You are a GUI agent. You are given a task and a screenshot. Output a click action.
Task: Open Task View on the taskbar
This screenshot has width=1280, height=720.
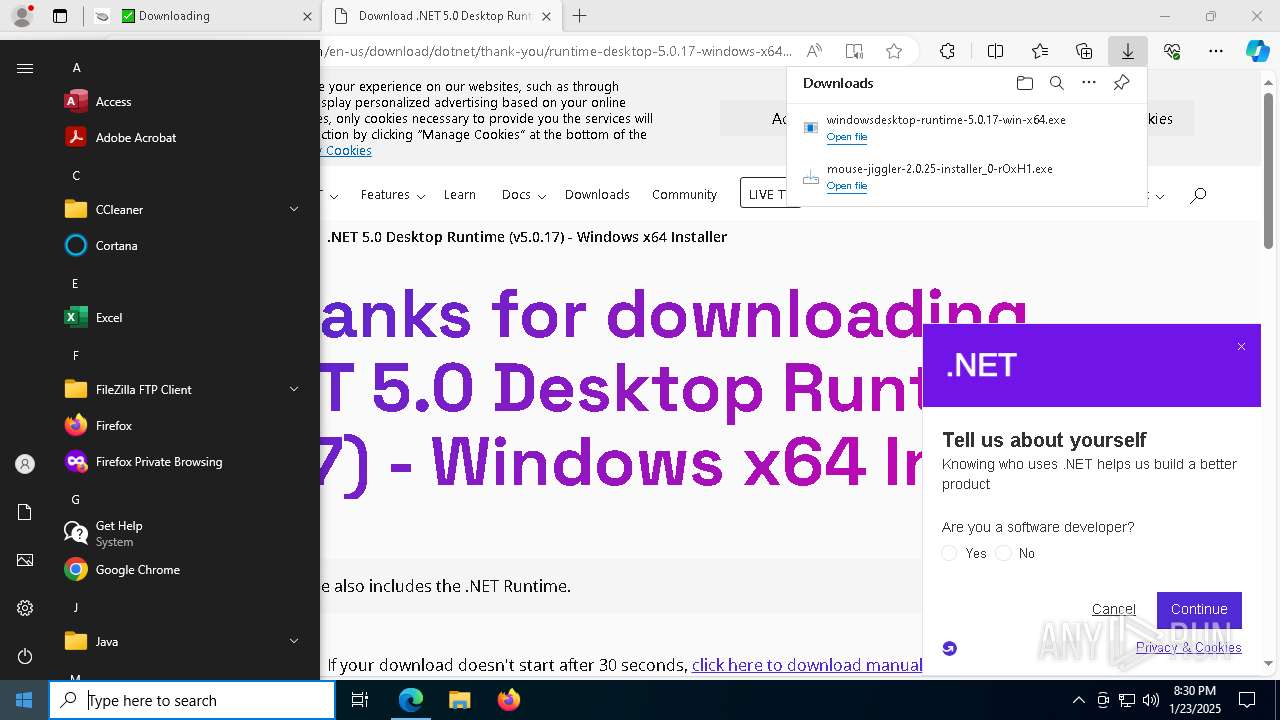(360, 700)
